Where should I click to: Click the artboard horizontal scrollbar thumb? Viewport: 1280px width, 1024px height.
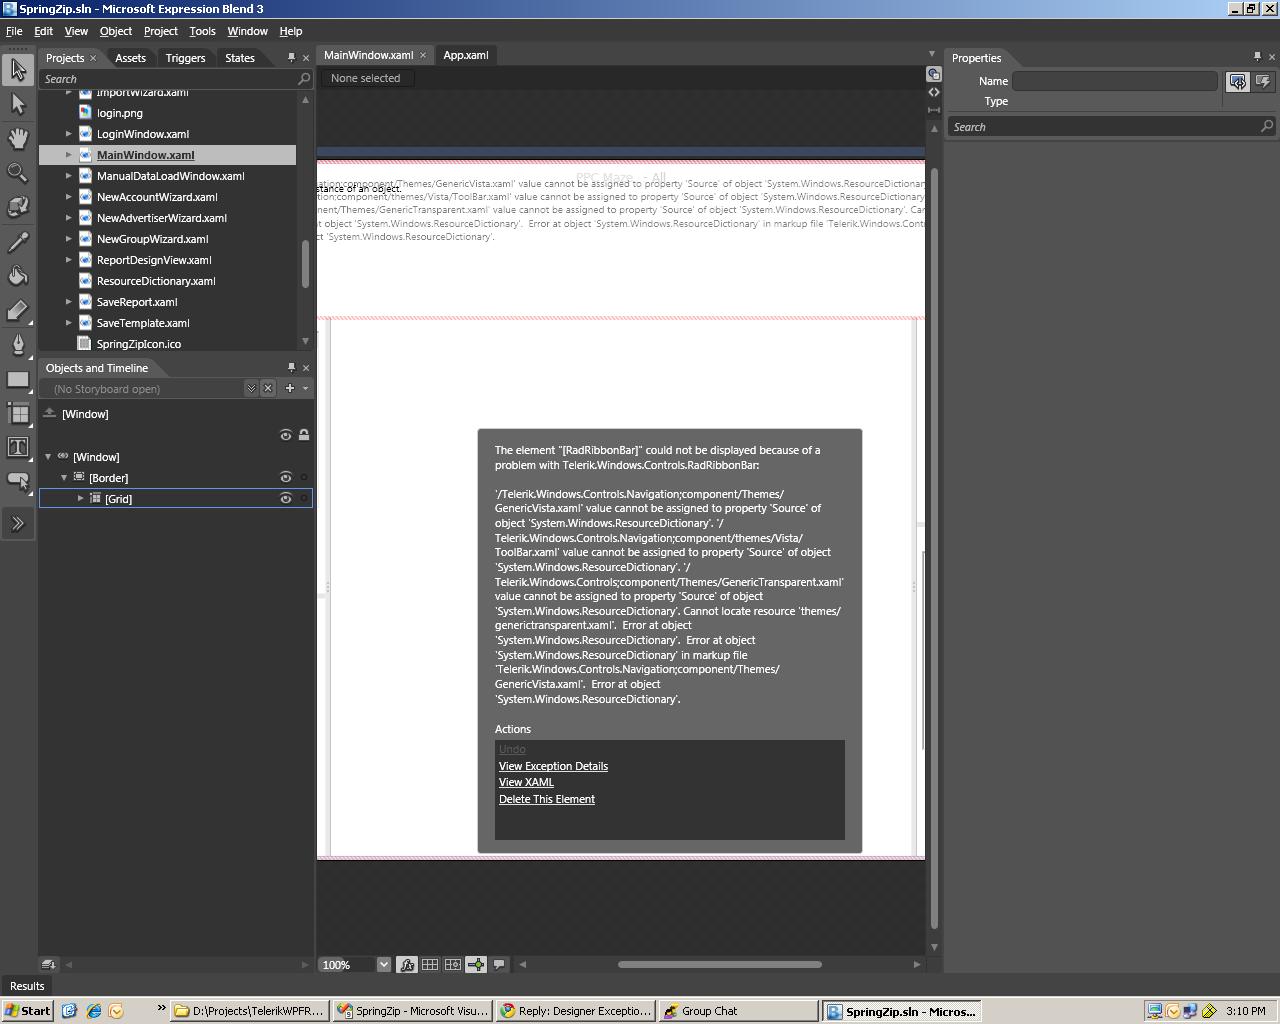coord(720,964)
